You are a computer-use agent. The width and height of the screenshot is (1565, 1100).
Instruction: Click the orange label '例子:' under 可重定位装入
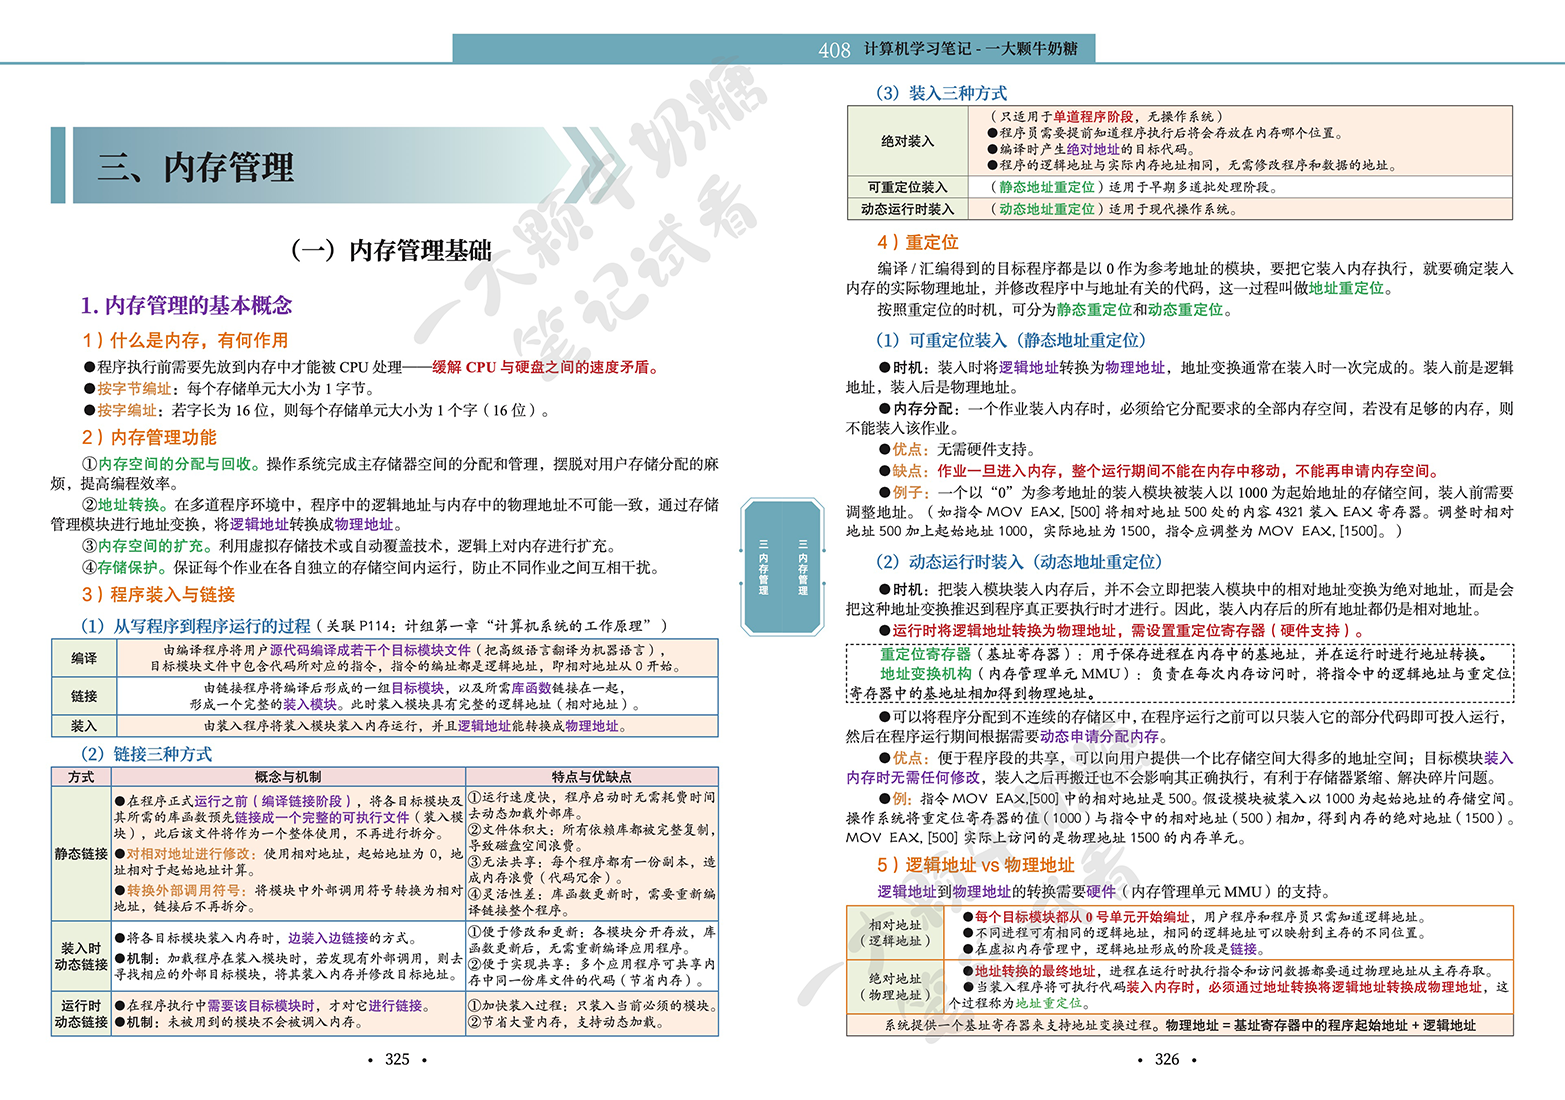point(910,492)
